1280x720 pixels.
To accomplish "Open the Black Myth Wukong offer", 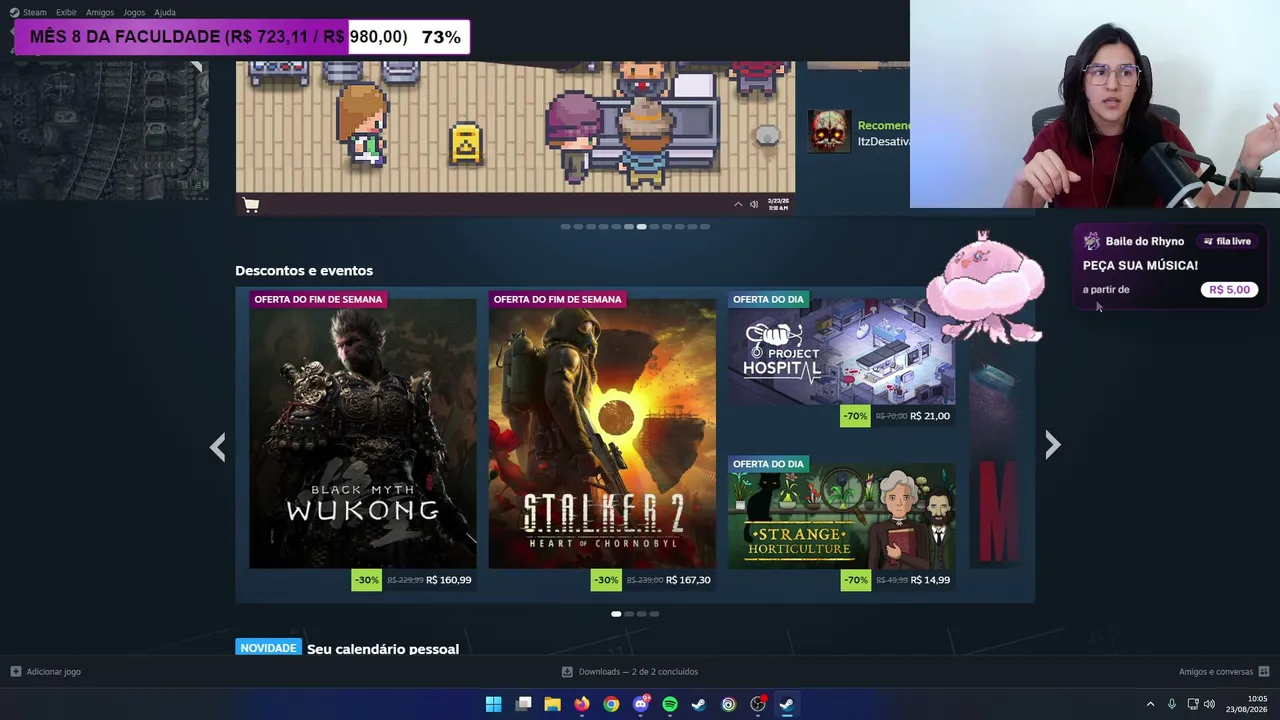I will click(363, 433).
